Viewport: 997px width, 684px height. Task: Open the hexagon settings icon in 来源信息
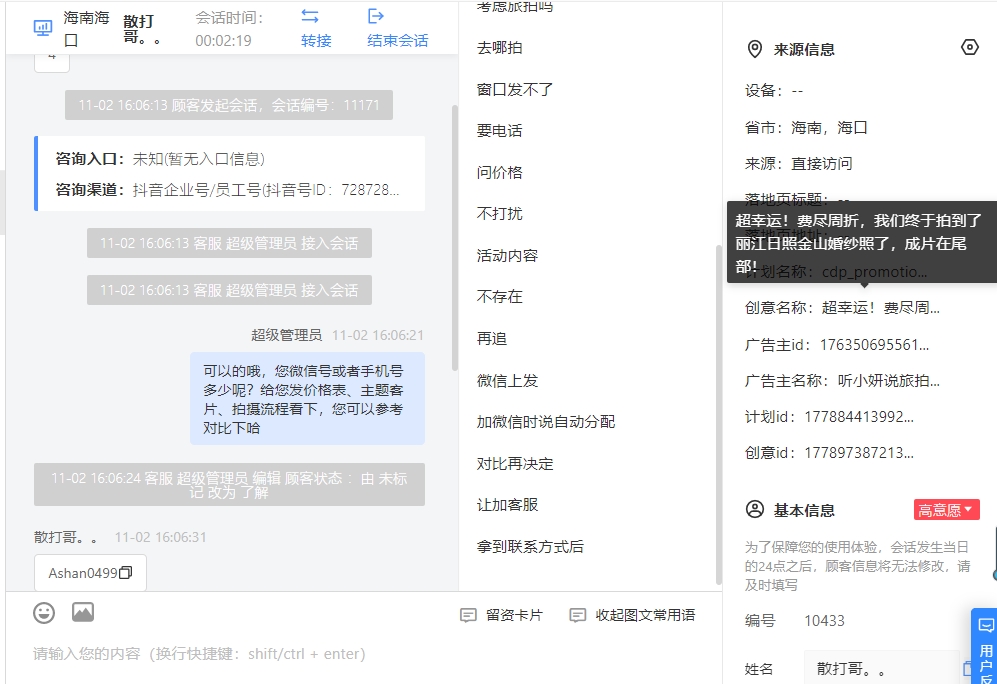(970, 47)
